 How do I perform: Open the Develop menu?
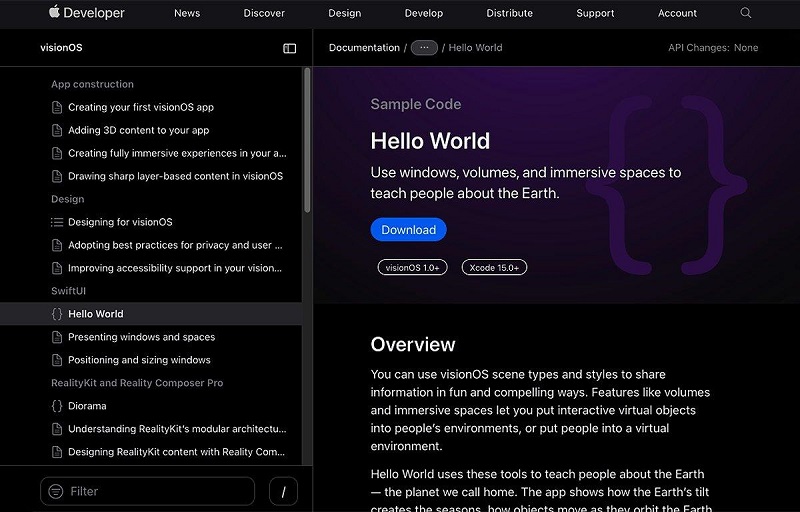423,13
